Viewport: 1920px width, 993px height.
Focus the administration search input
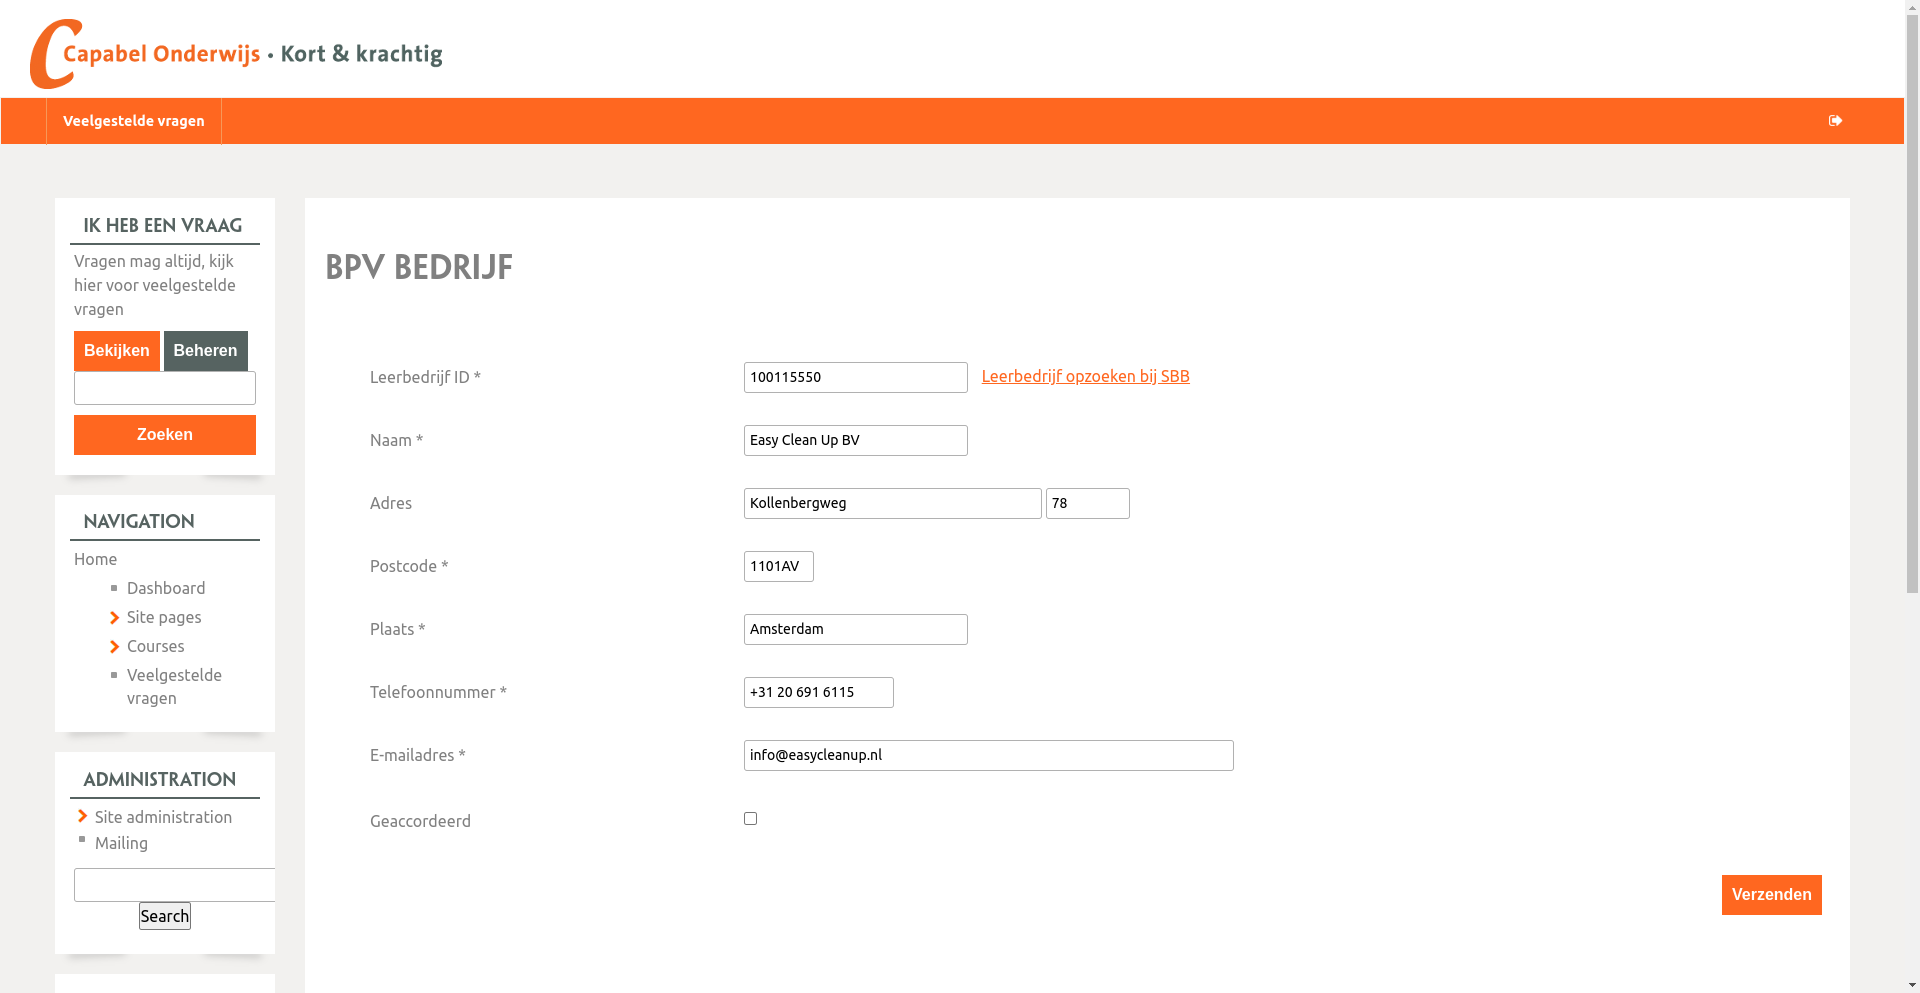pos(174,885)
